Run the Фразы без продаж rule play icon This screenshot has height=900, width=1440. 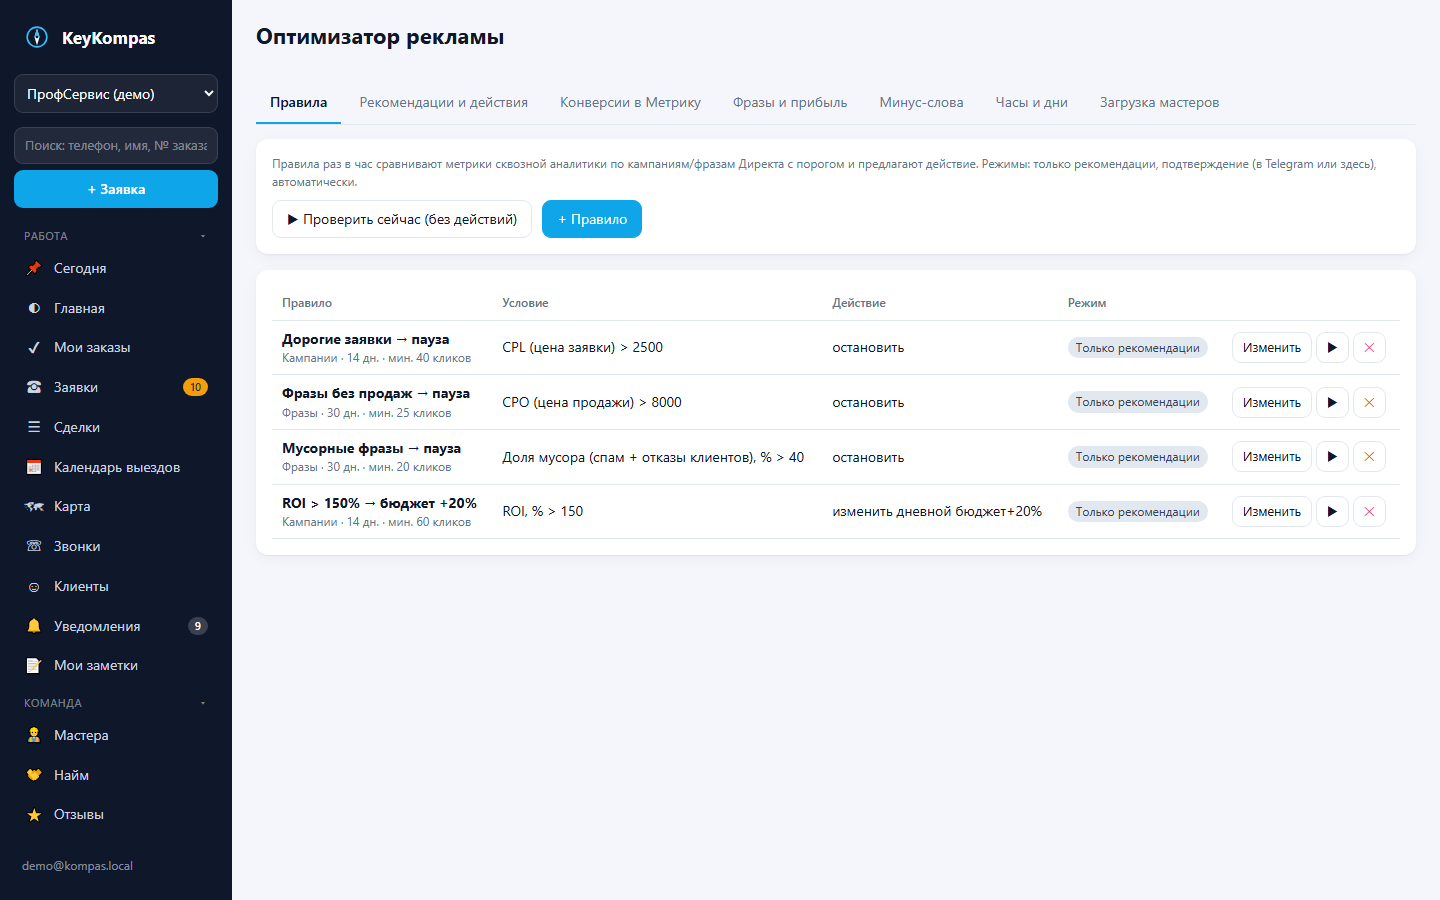point(1332,402)
